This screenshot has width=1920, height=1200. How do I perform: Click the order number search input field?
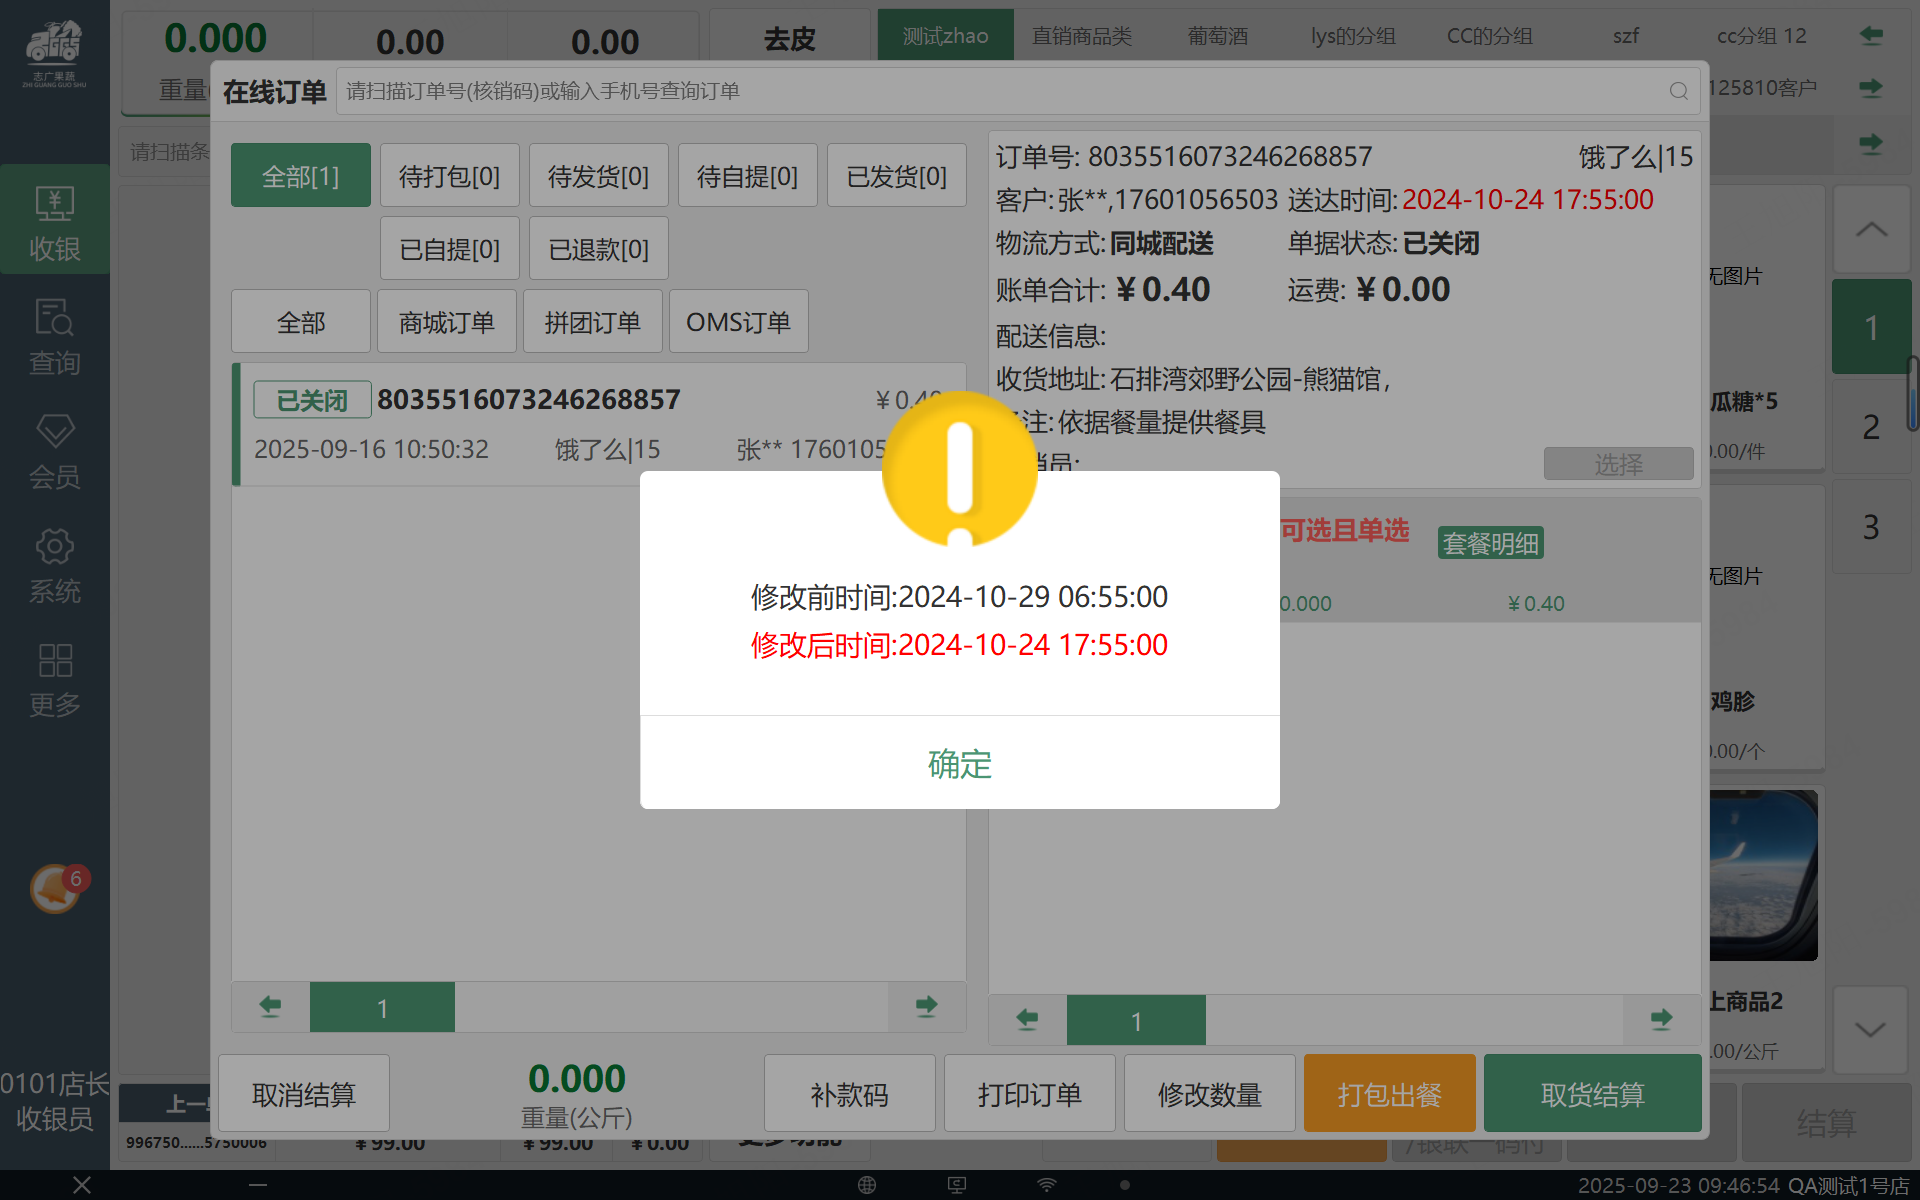point(1000,91)
